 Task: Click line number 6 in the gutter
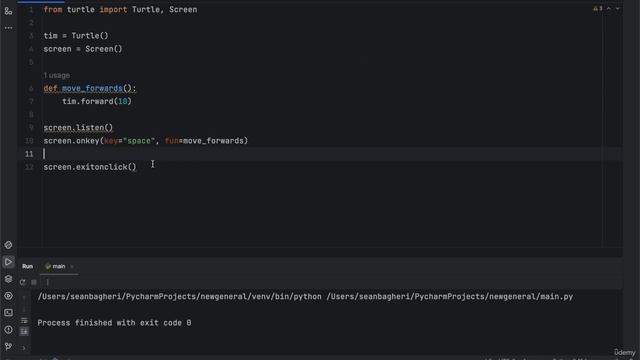[x=31, y=88]
